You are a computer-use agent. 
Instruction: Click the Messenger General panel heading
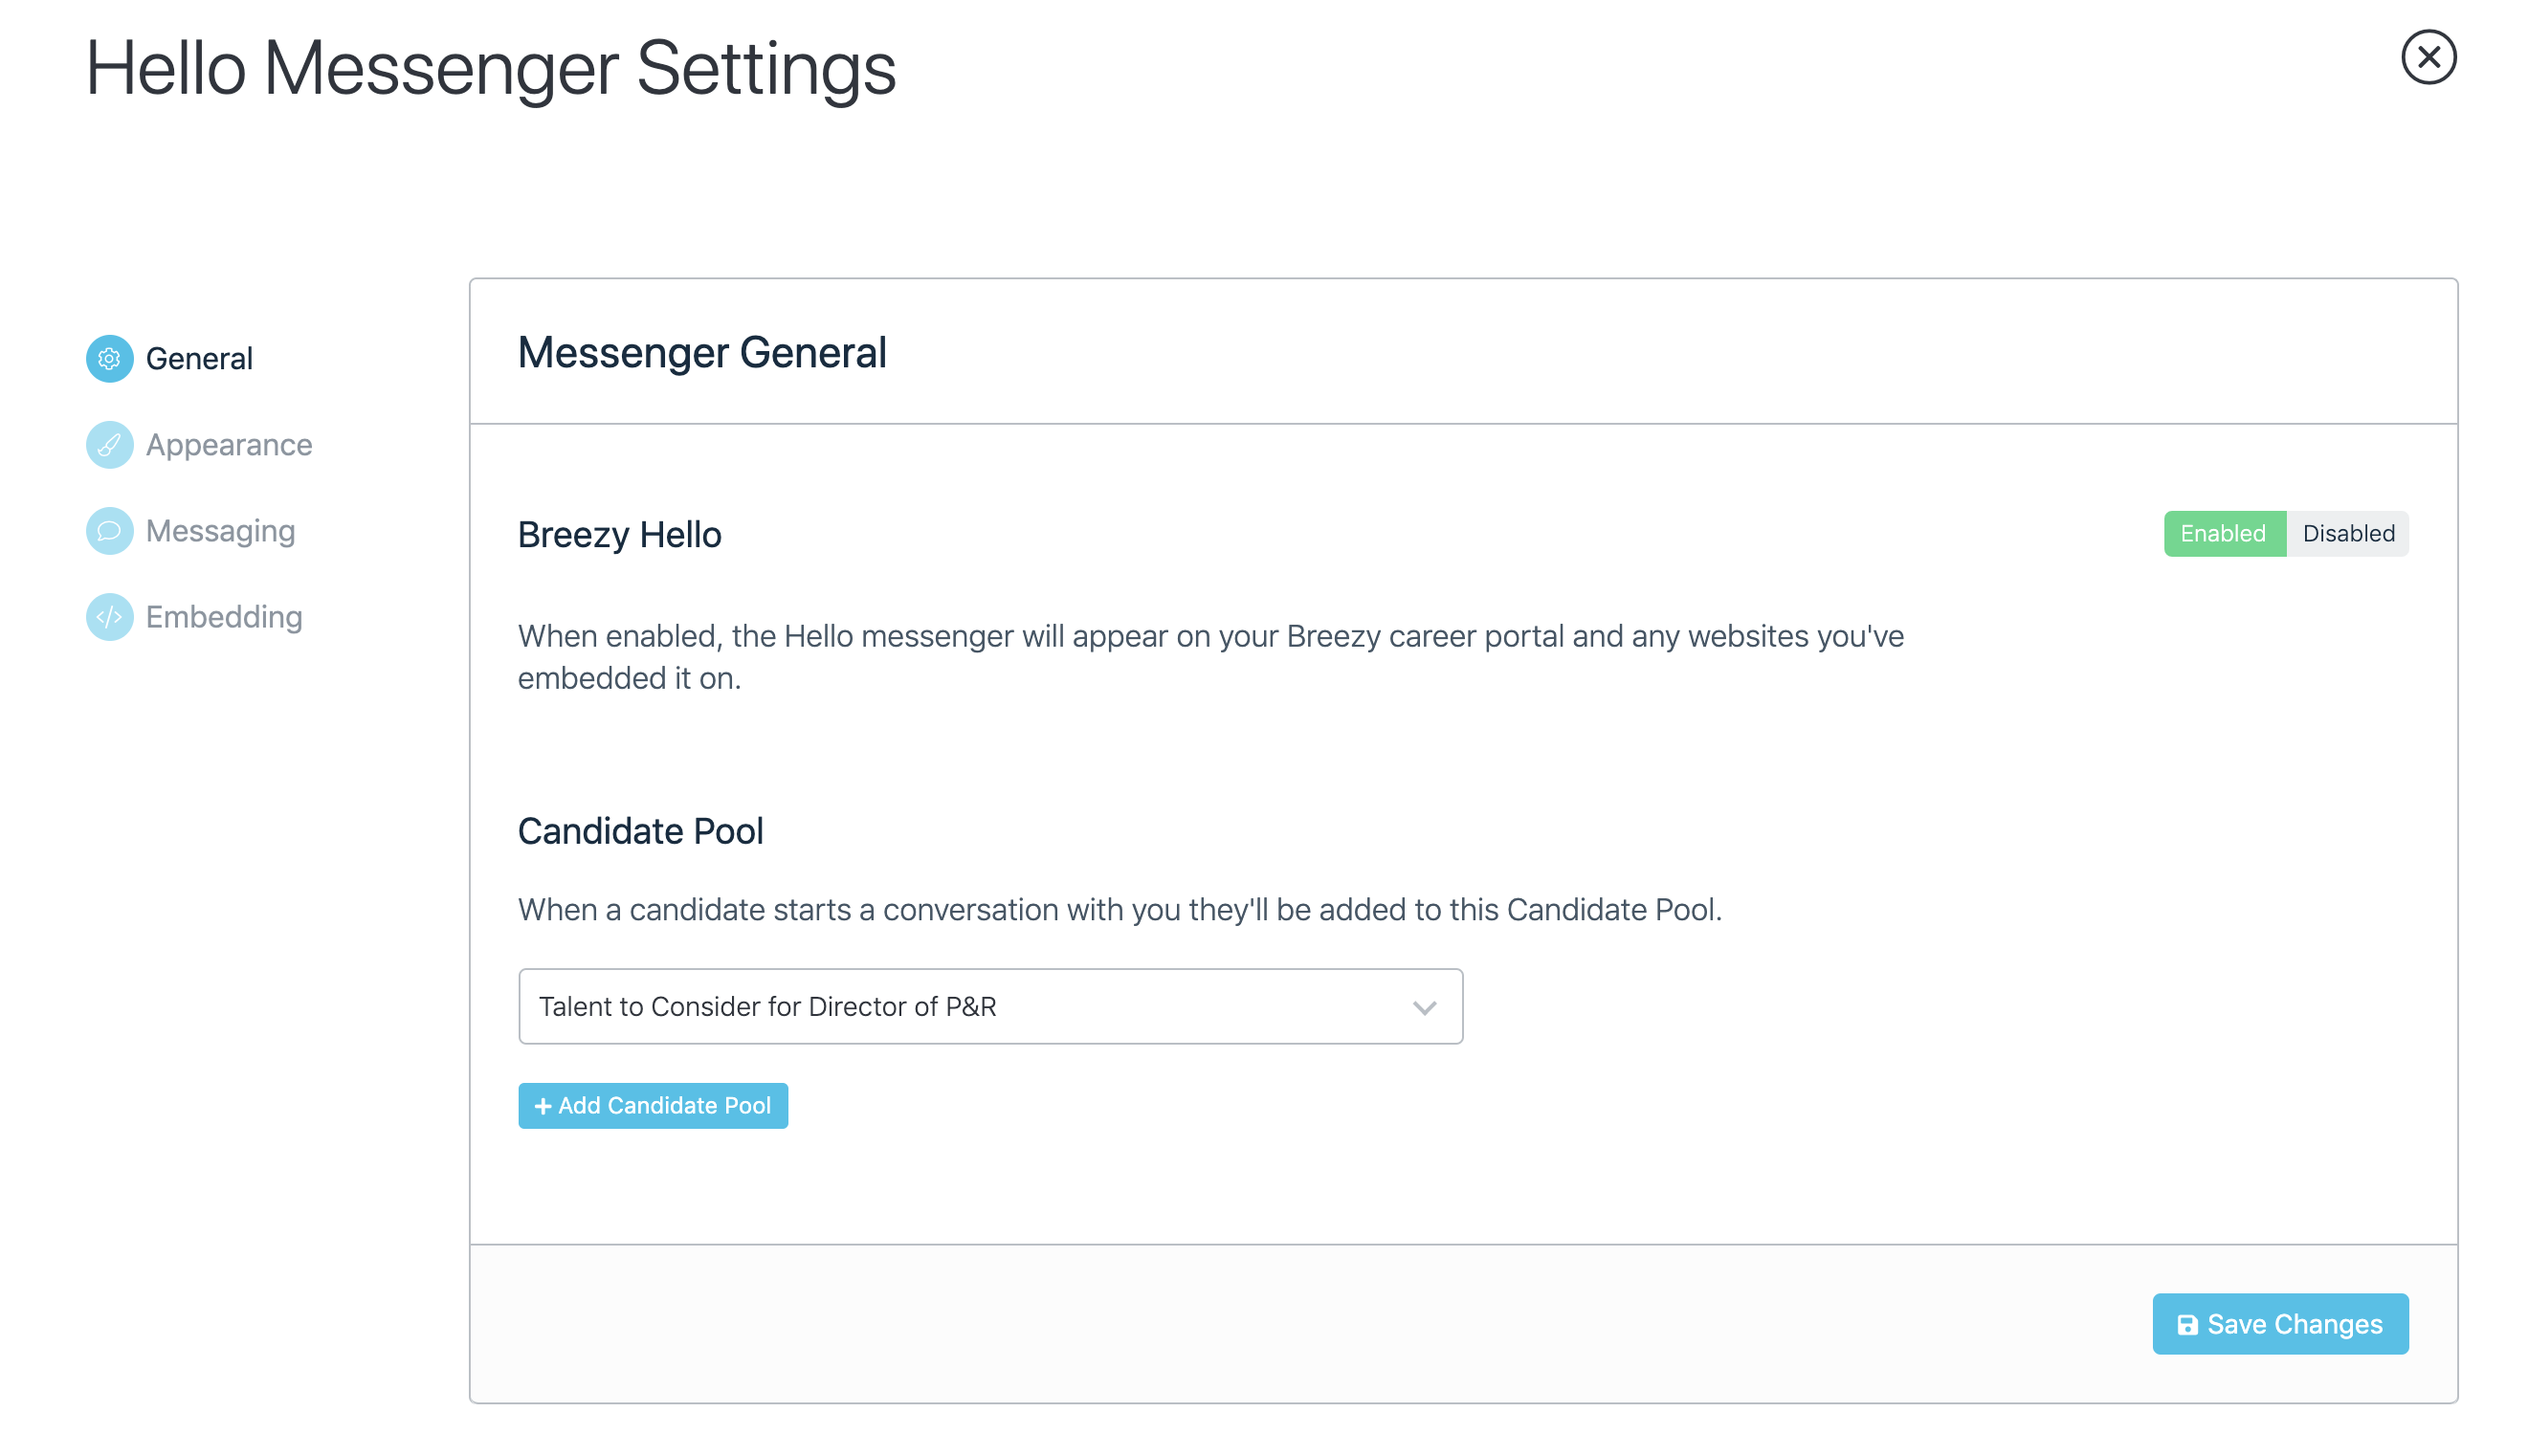click(701, 352)
